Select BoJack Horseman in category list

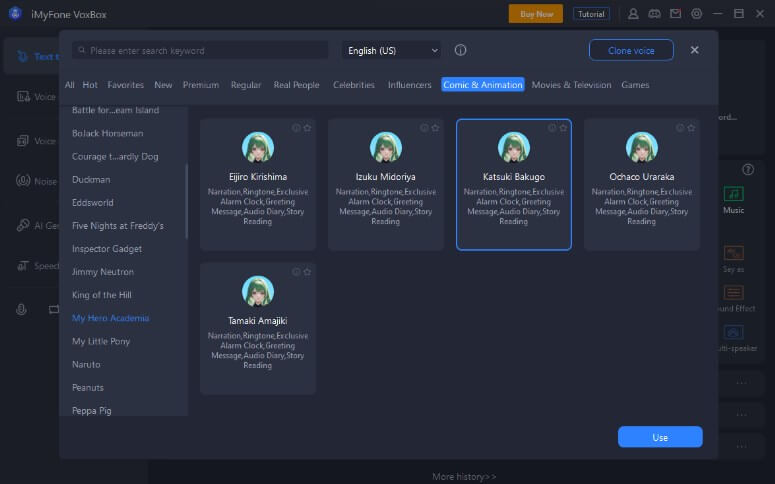107,133
